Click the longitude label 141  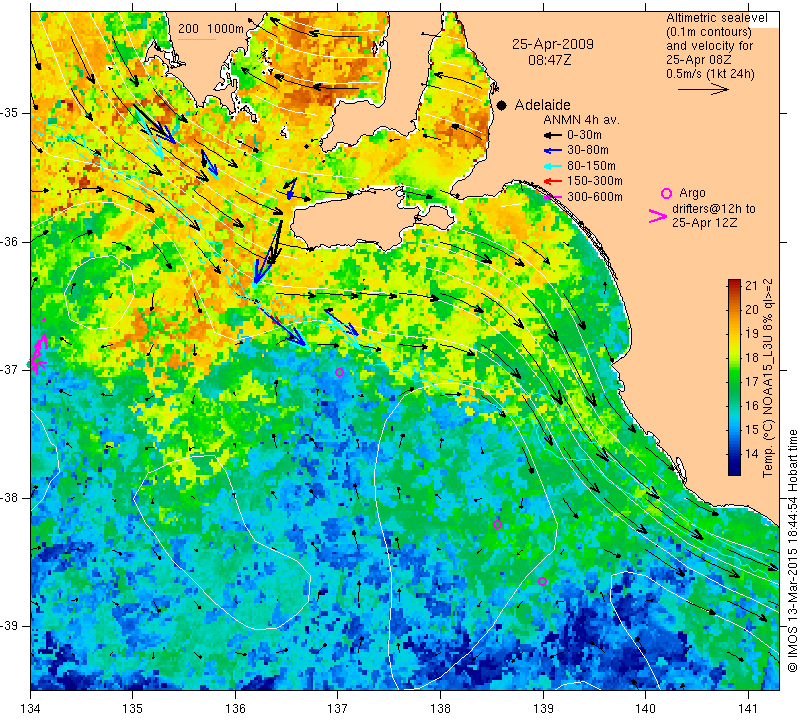(x=748, y=709)
